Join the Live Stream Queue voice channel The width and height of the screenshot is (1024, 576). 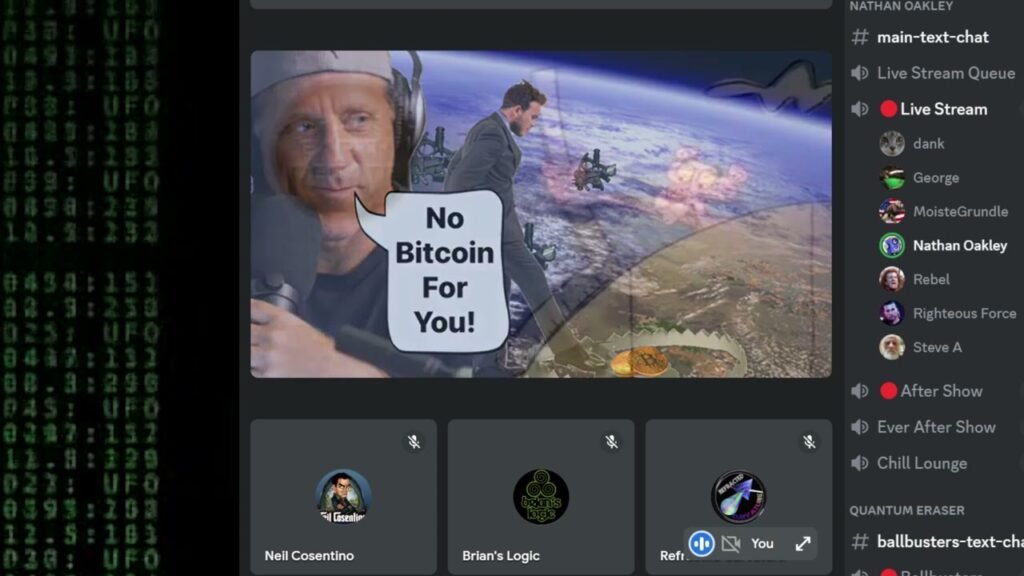click(x=946, y=73)
